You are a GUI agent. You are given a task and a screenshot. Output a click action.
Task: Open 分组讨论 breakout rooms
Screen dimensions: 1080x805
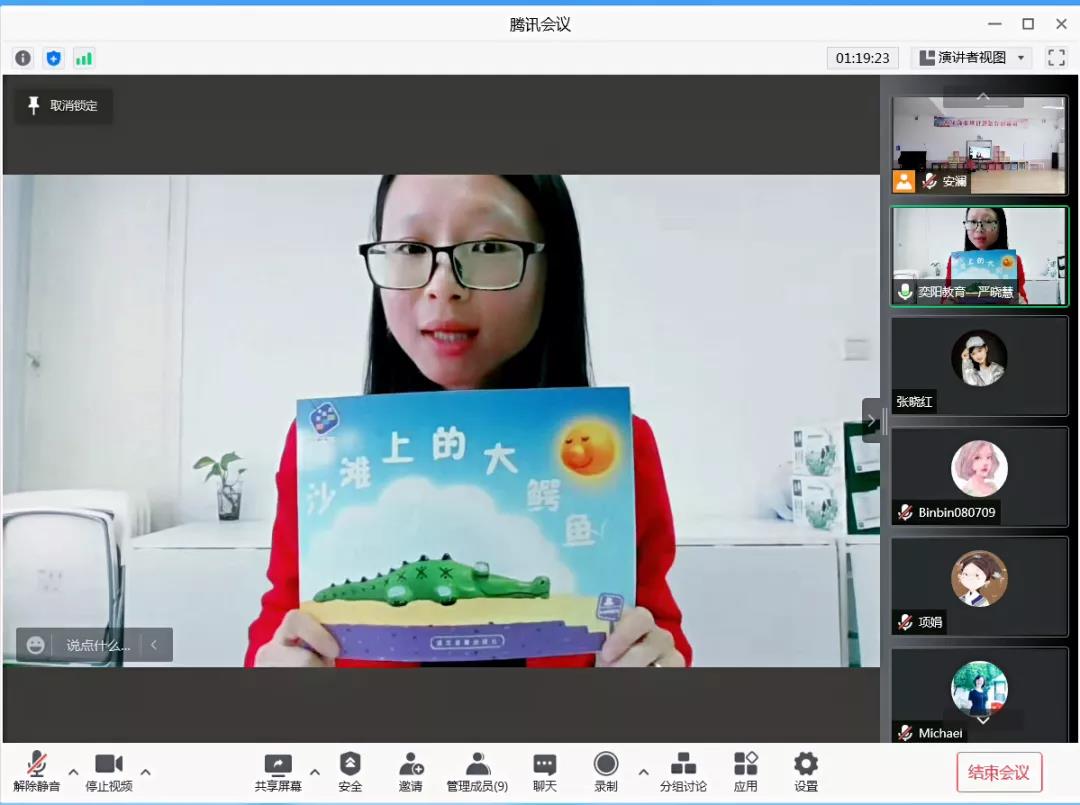pos(683,771)
